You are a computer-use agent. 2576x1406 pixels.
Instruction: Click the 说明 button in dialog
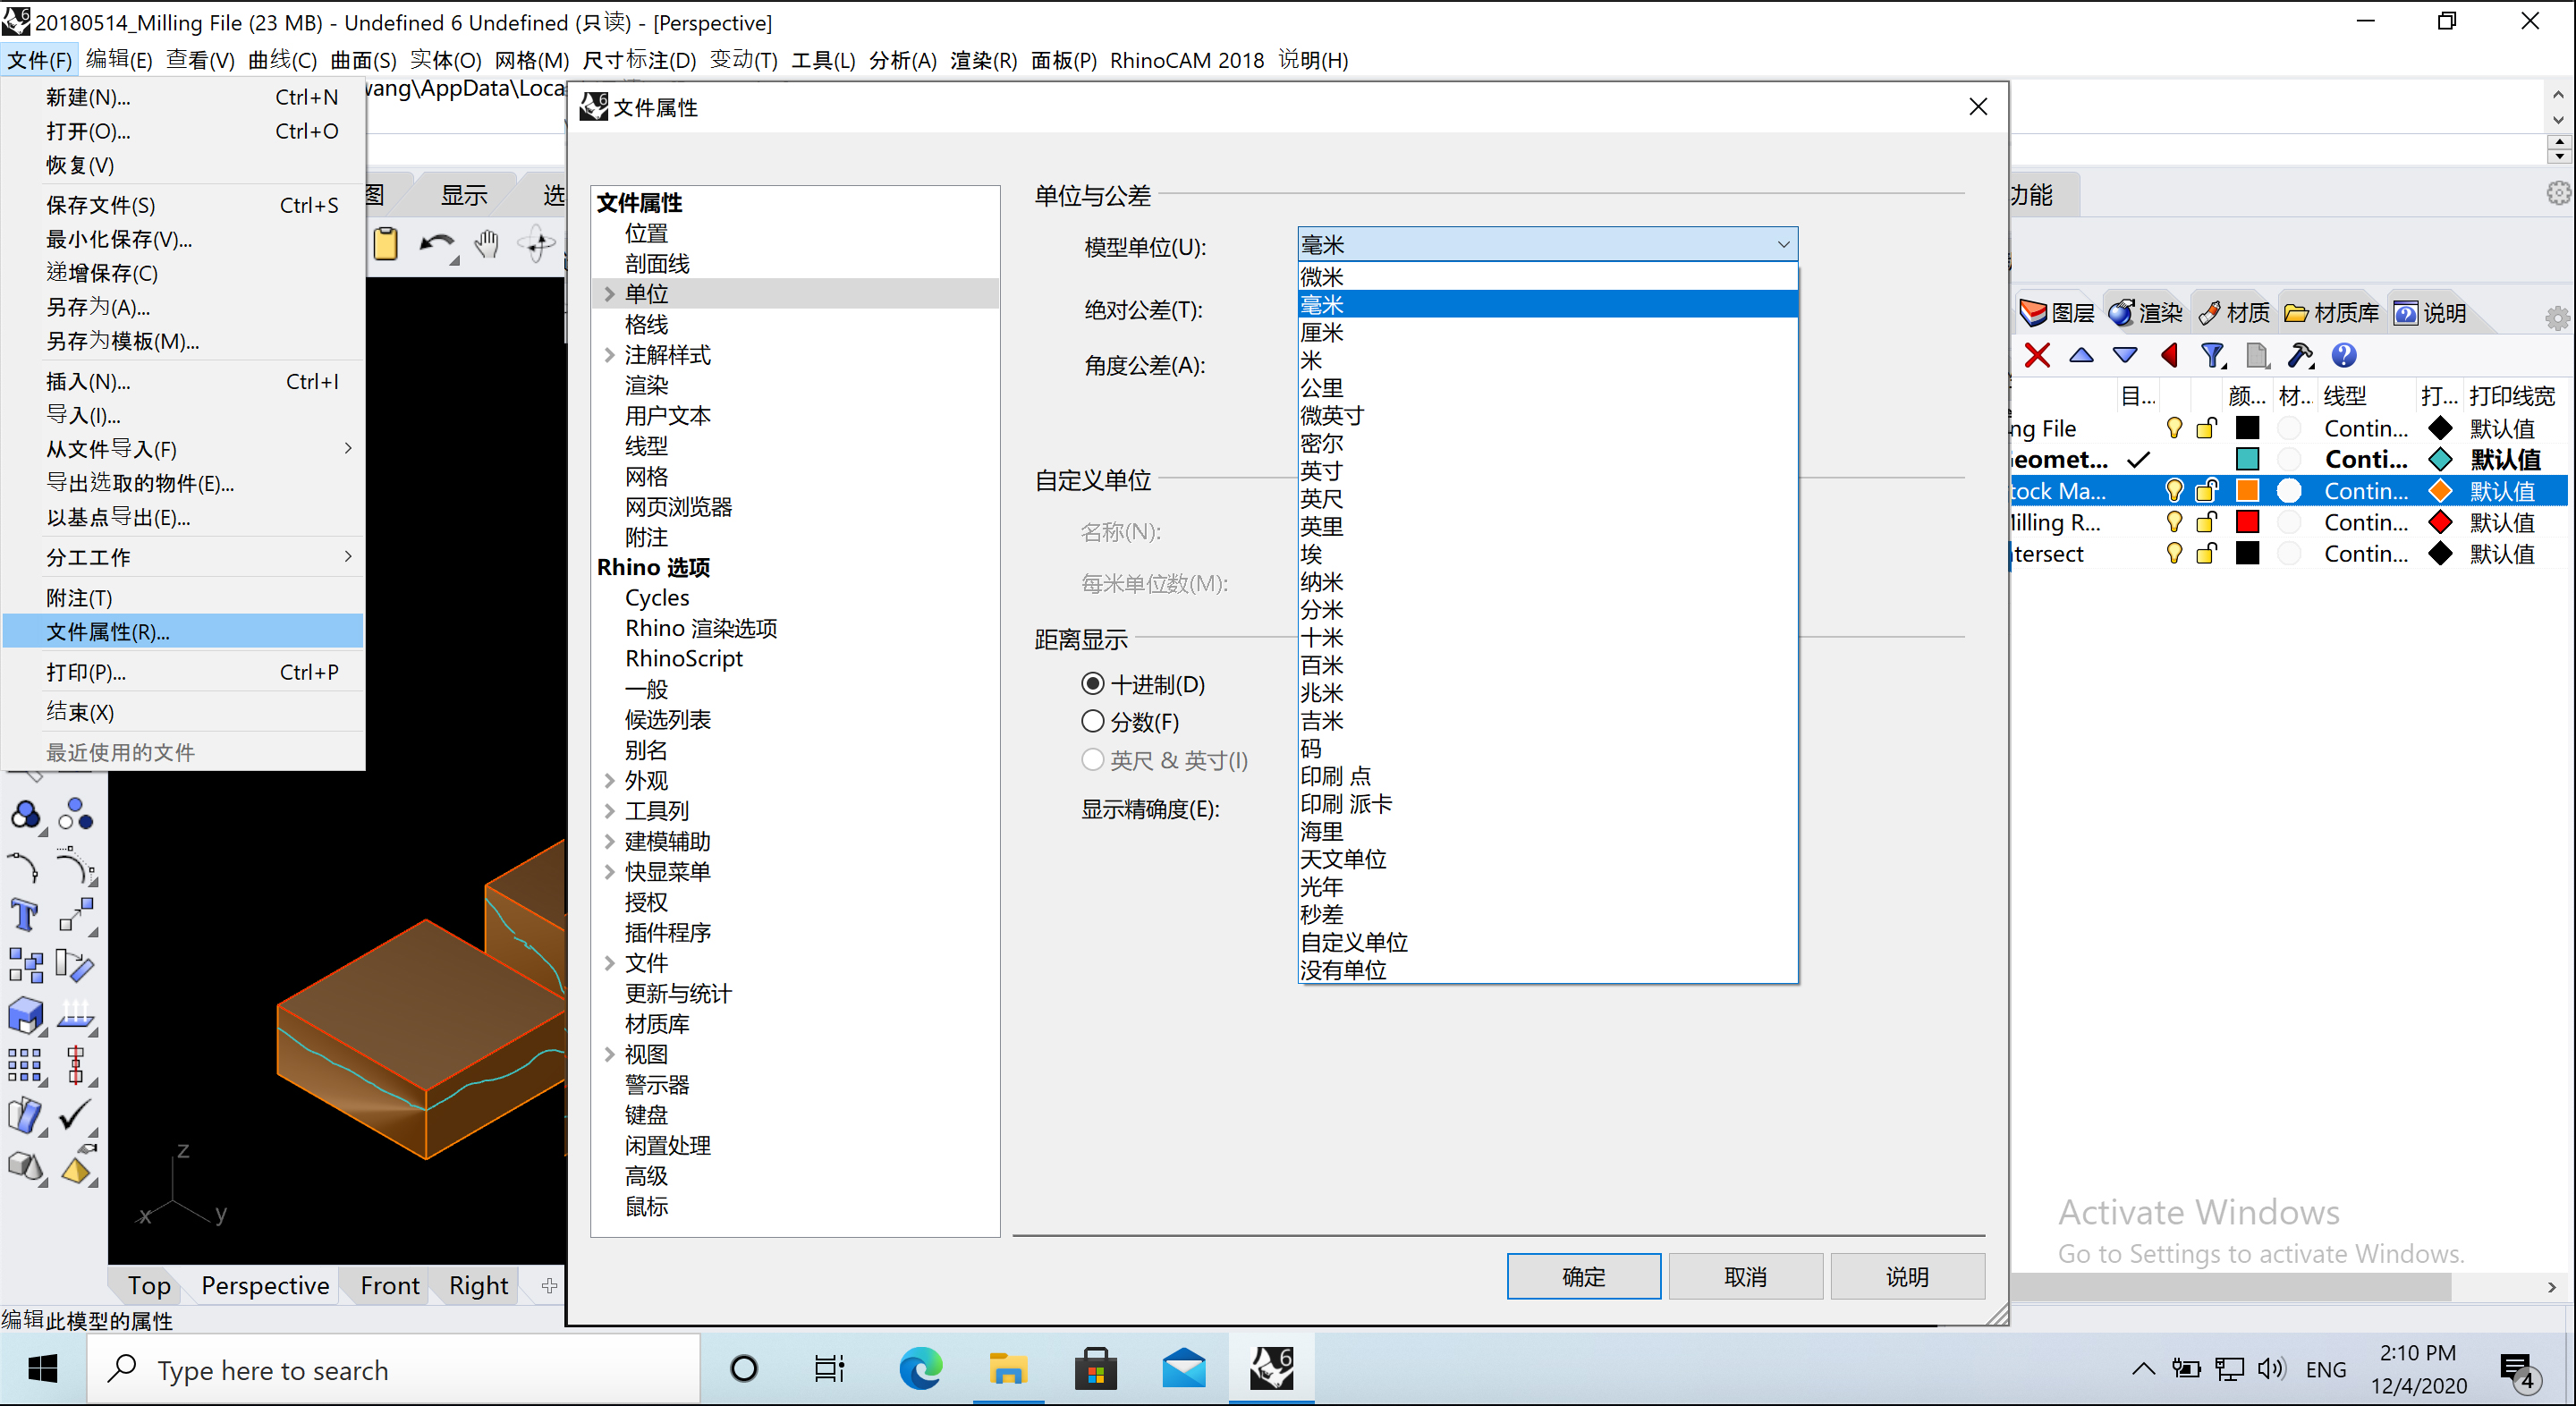coord(1907,1276)
